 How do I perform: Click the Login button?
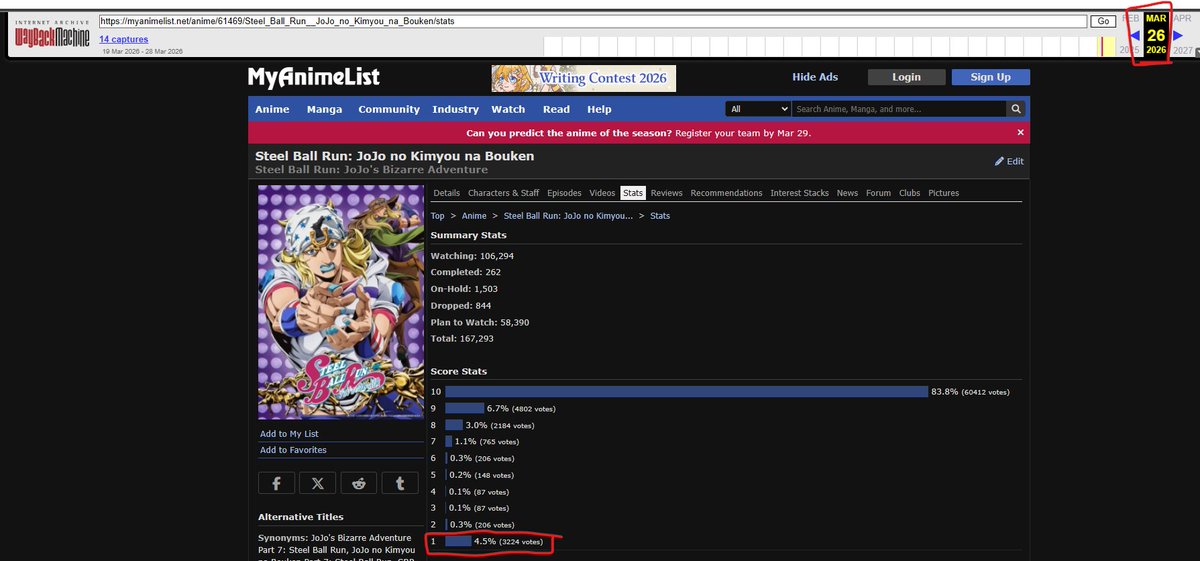[906, 77]
